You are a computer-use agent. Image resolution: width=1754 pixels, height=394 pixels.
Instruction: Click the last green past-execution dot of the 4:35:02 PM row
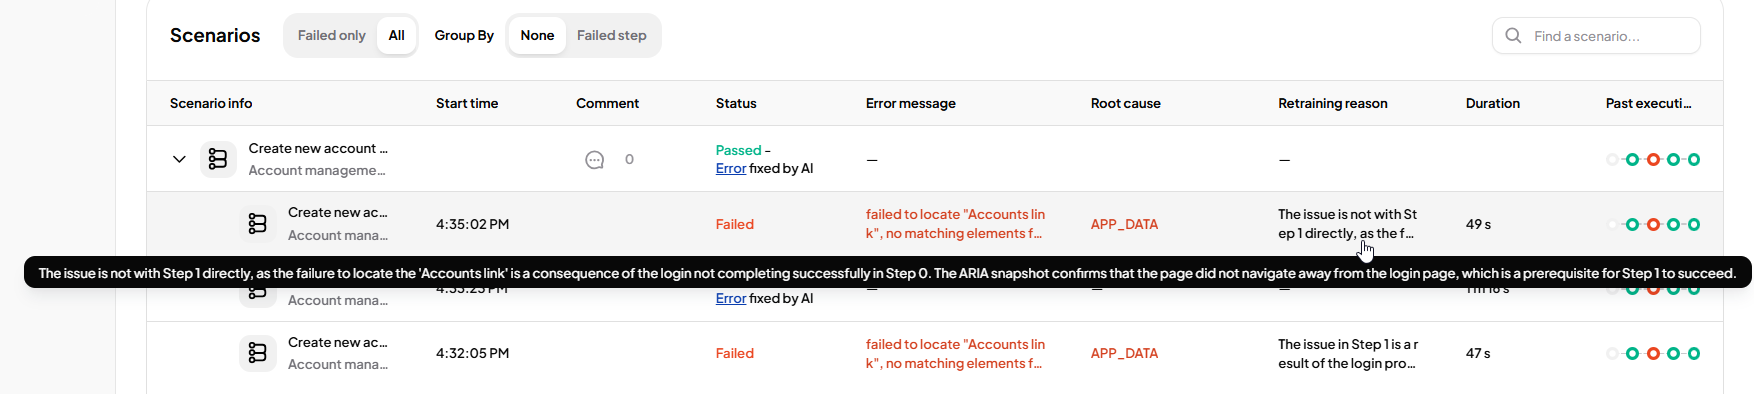pos(1694,225)
